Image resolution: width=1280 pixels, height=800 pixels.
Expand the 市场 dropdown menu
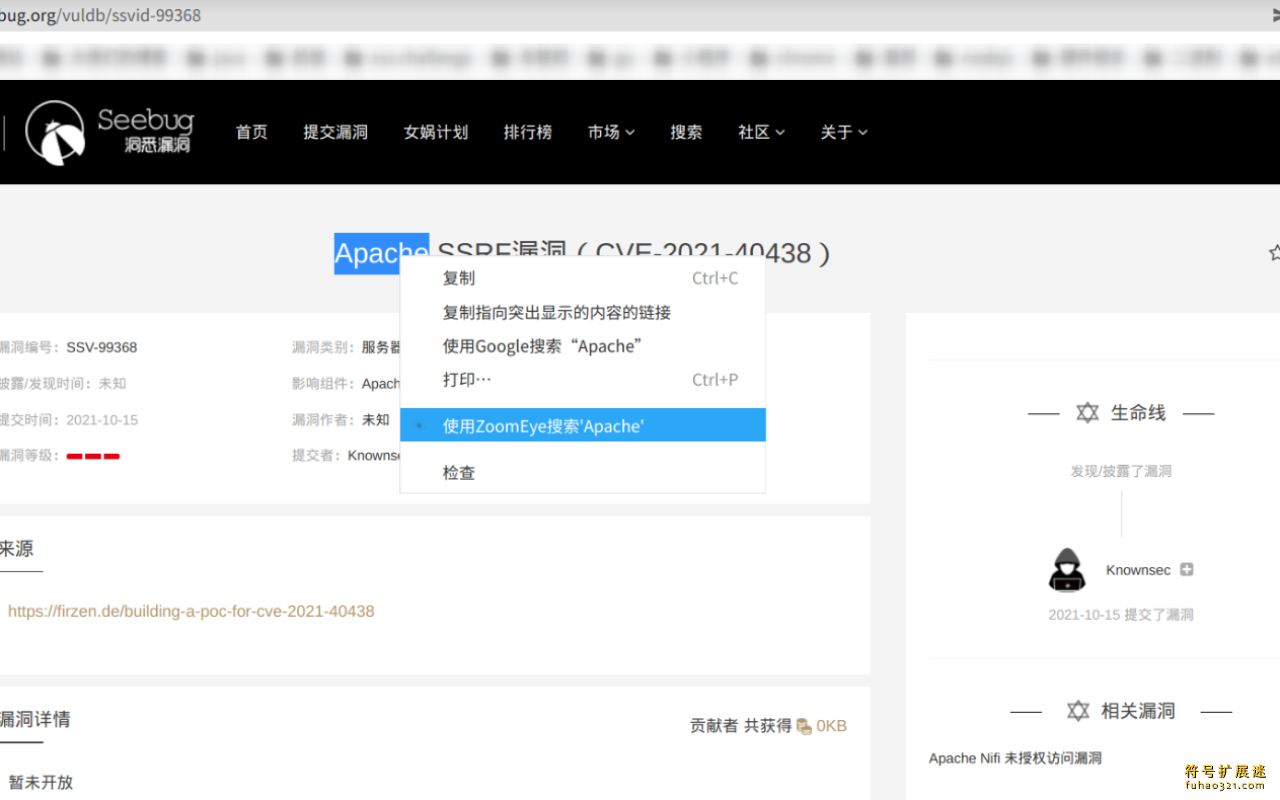(x=611, y=132)
